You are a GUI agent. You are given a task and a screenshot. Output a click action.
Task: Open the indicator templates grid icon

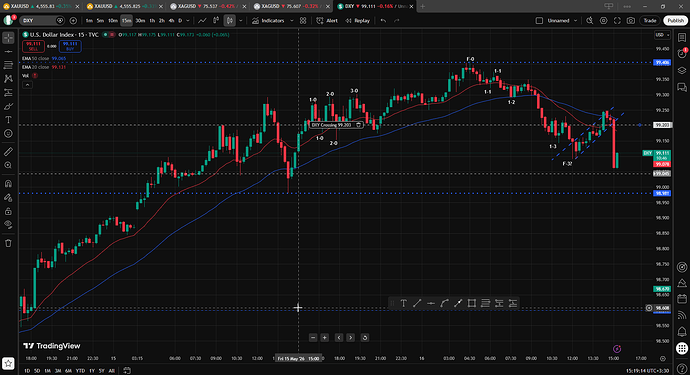(303, 21)
